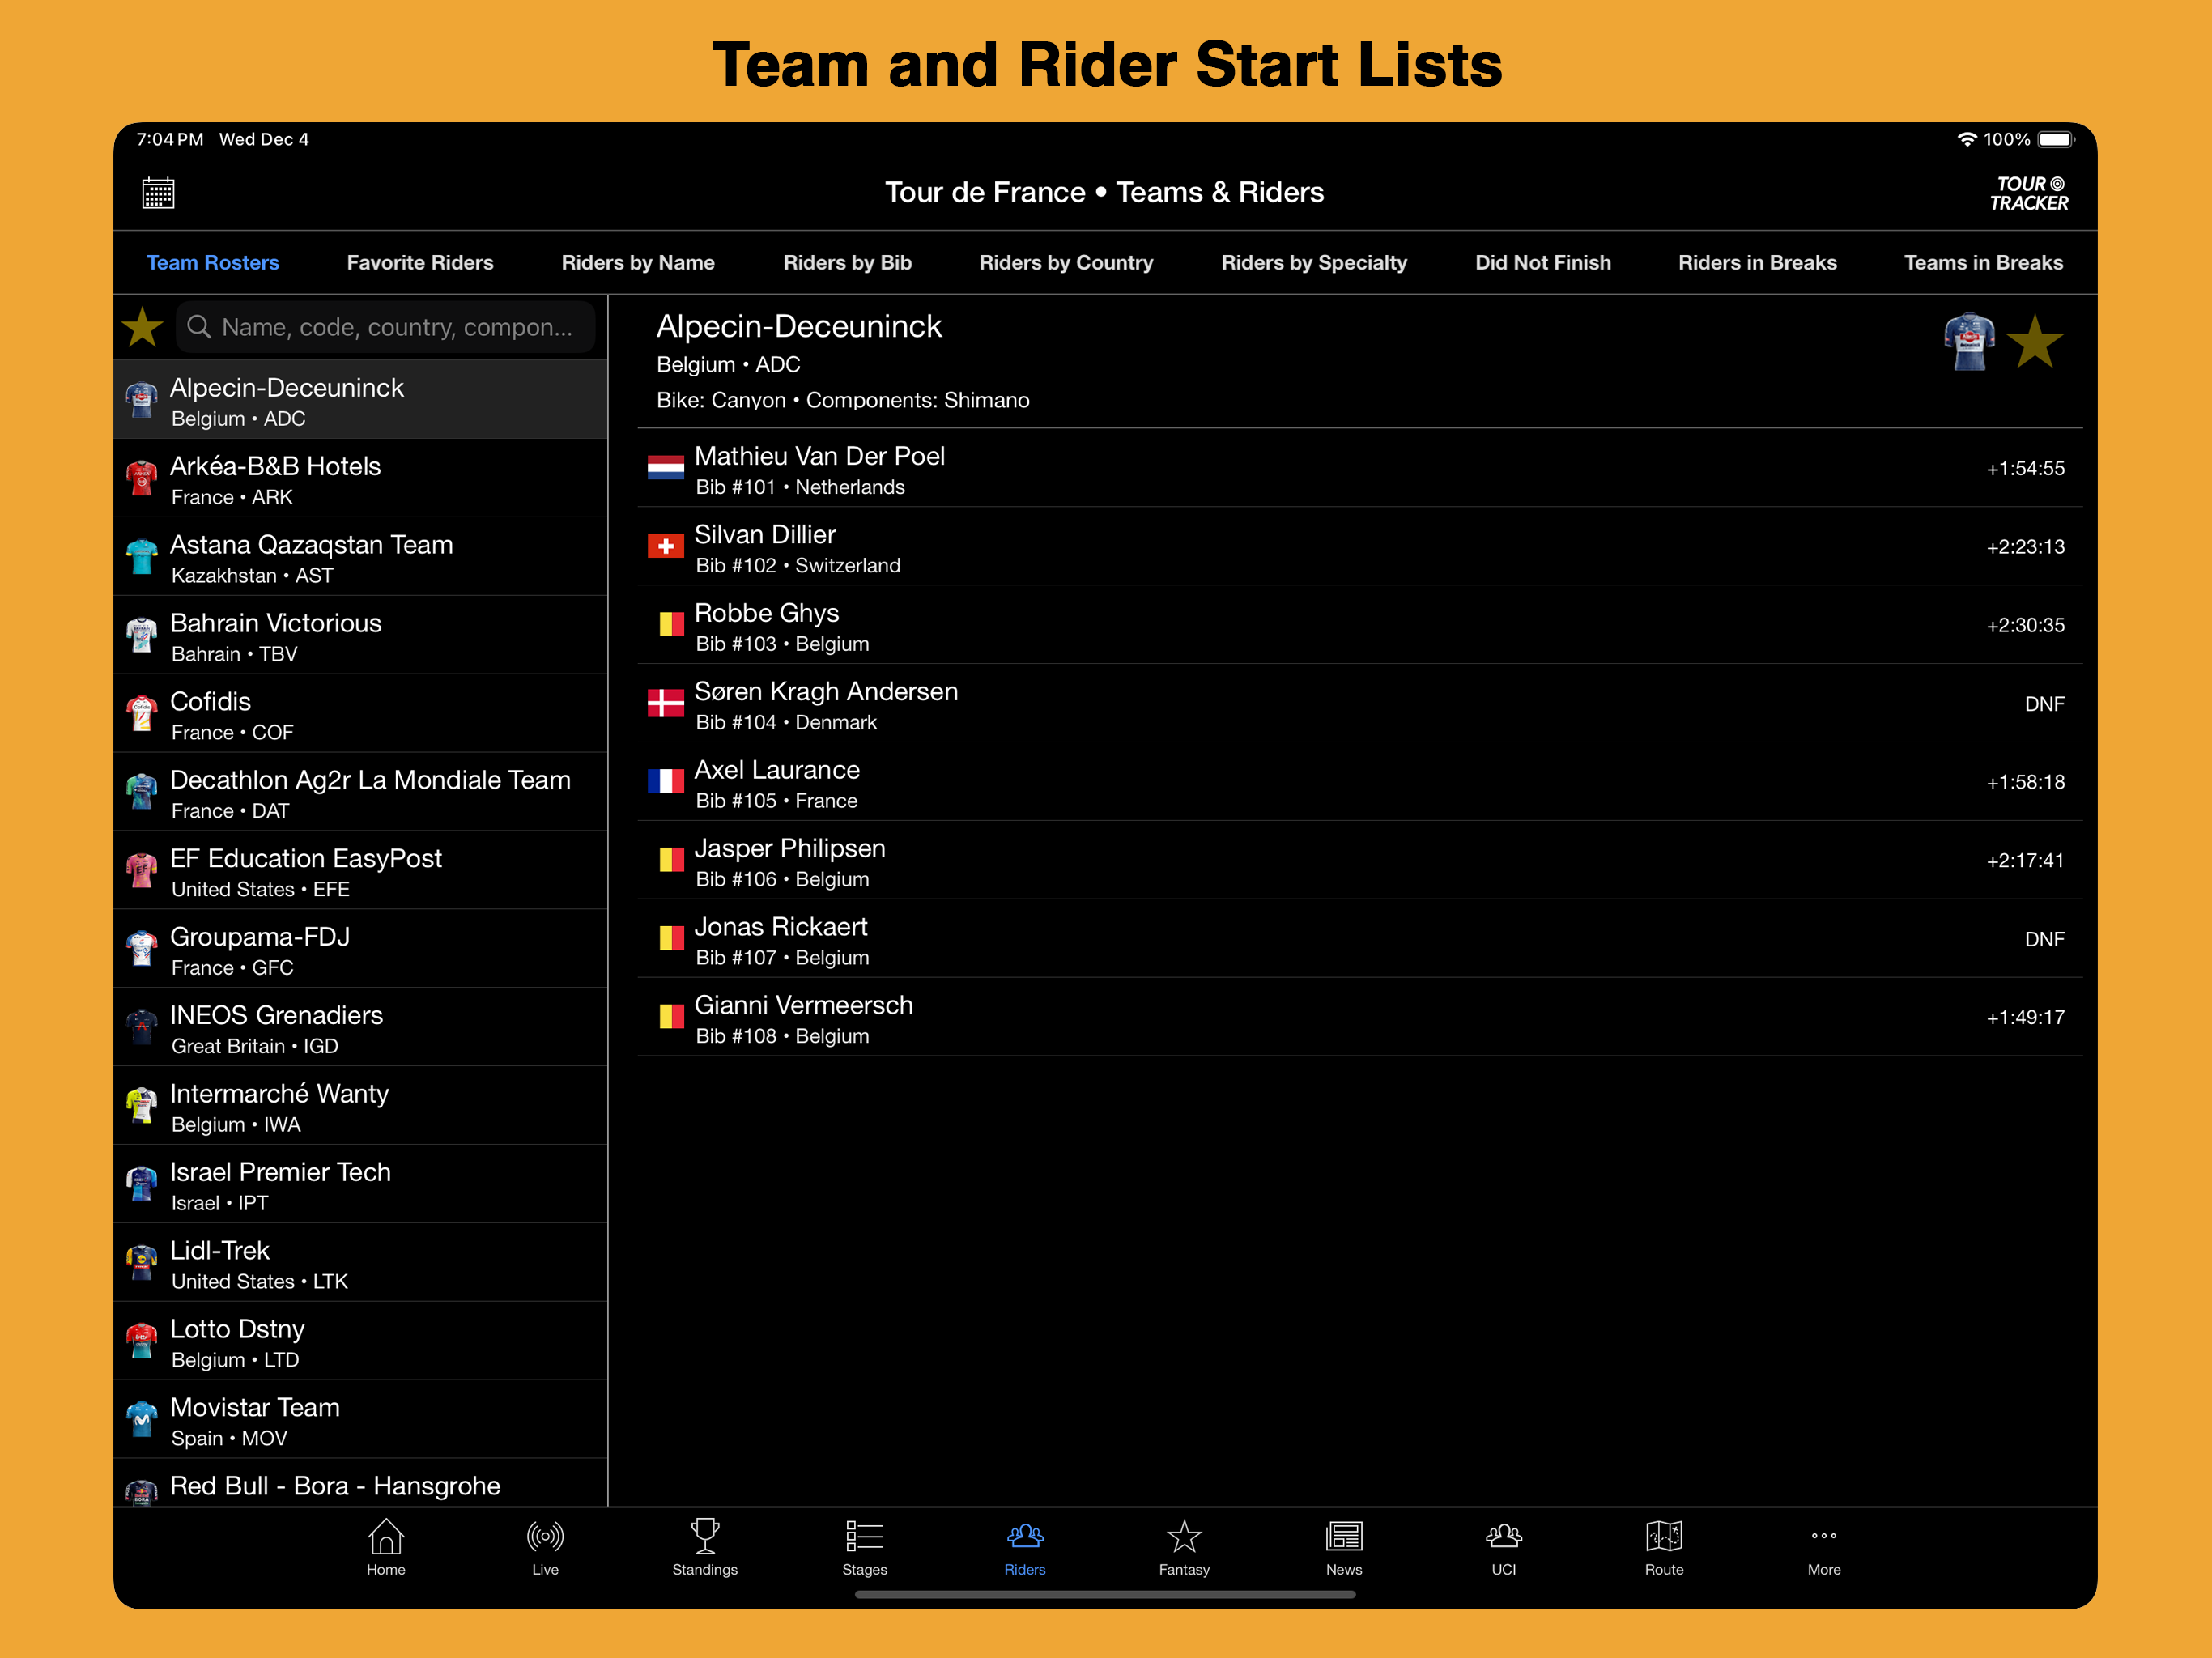Toggle Alpecin-Deceuninck favorite star in team header

tap(2035, 343)
